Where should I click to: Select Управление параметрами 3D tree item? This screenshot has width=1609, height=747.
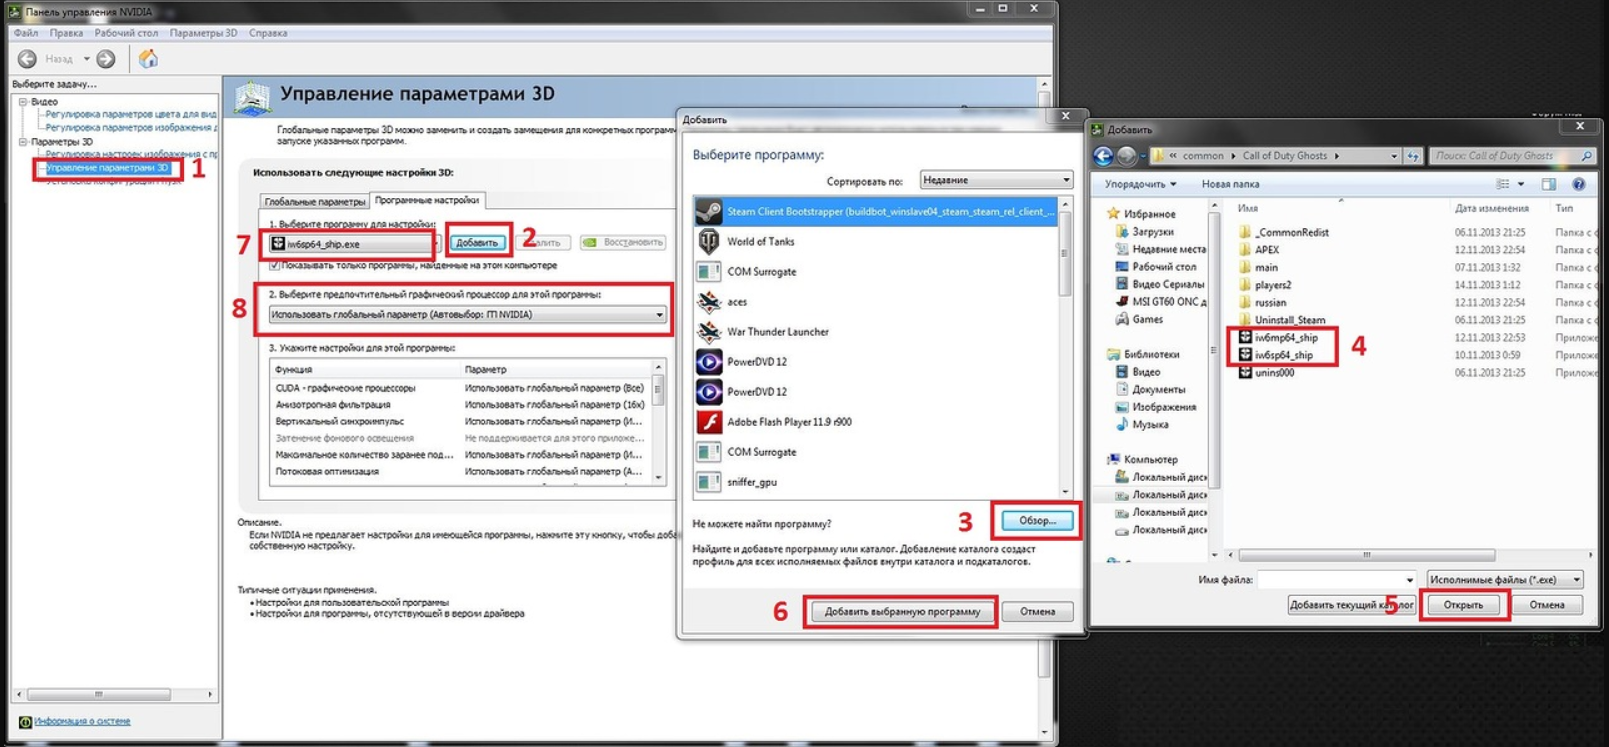pyautogui.click(x=107, y=167)
